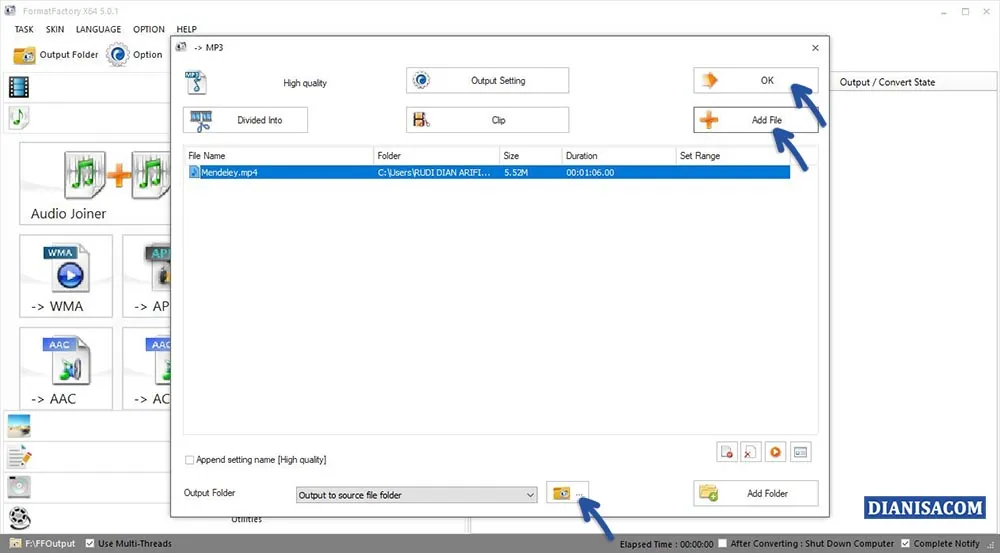Image resolution: width=1000 pixels, height=553 pixels.
Task: Sort by File Name column header
Action: coord(279,156)
